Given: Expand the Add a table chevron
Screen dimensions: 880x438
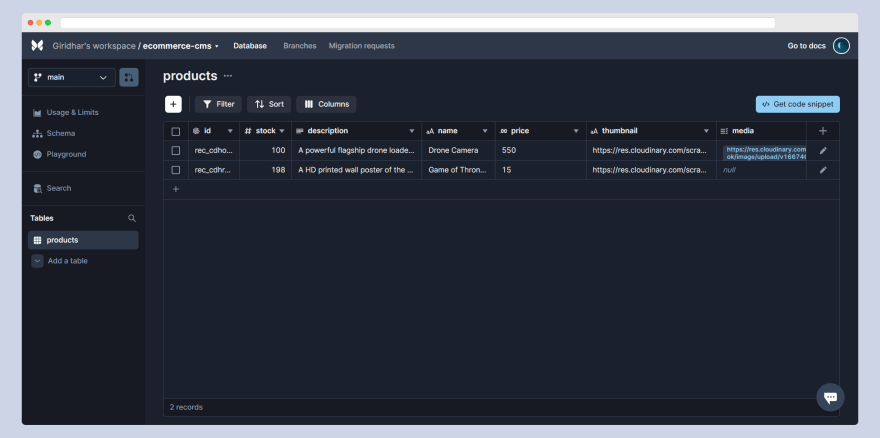Looking at the screenshot, I should [x=37, y=261].
